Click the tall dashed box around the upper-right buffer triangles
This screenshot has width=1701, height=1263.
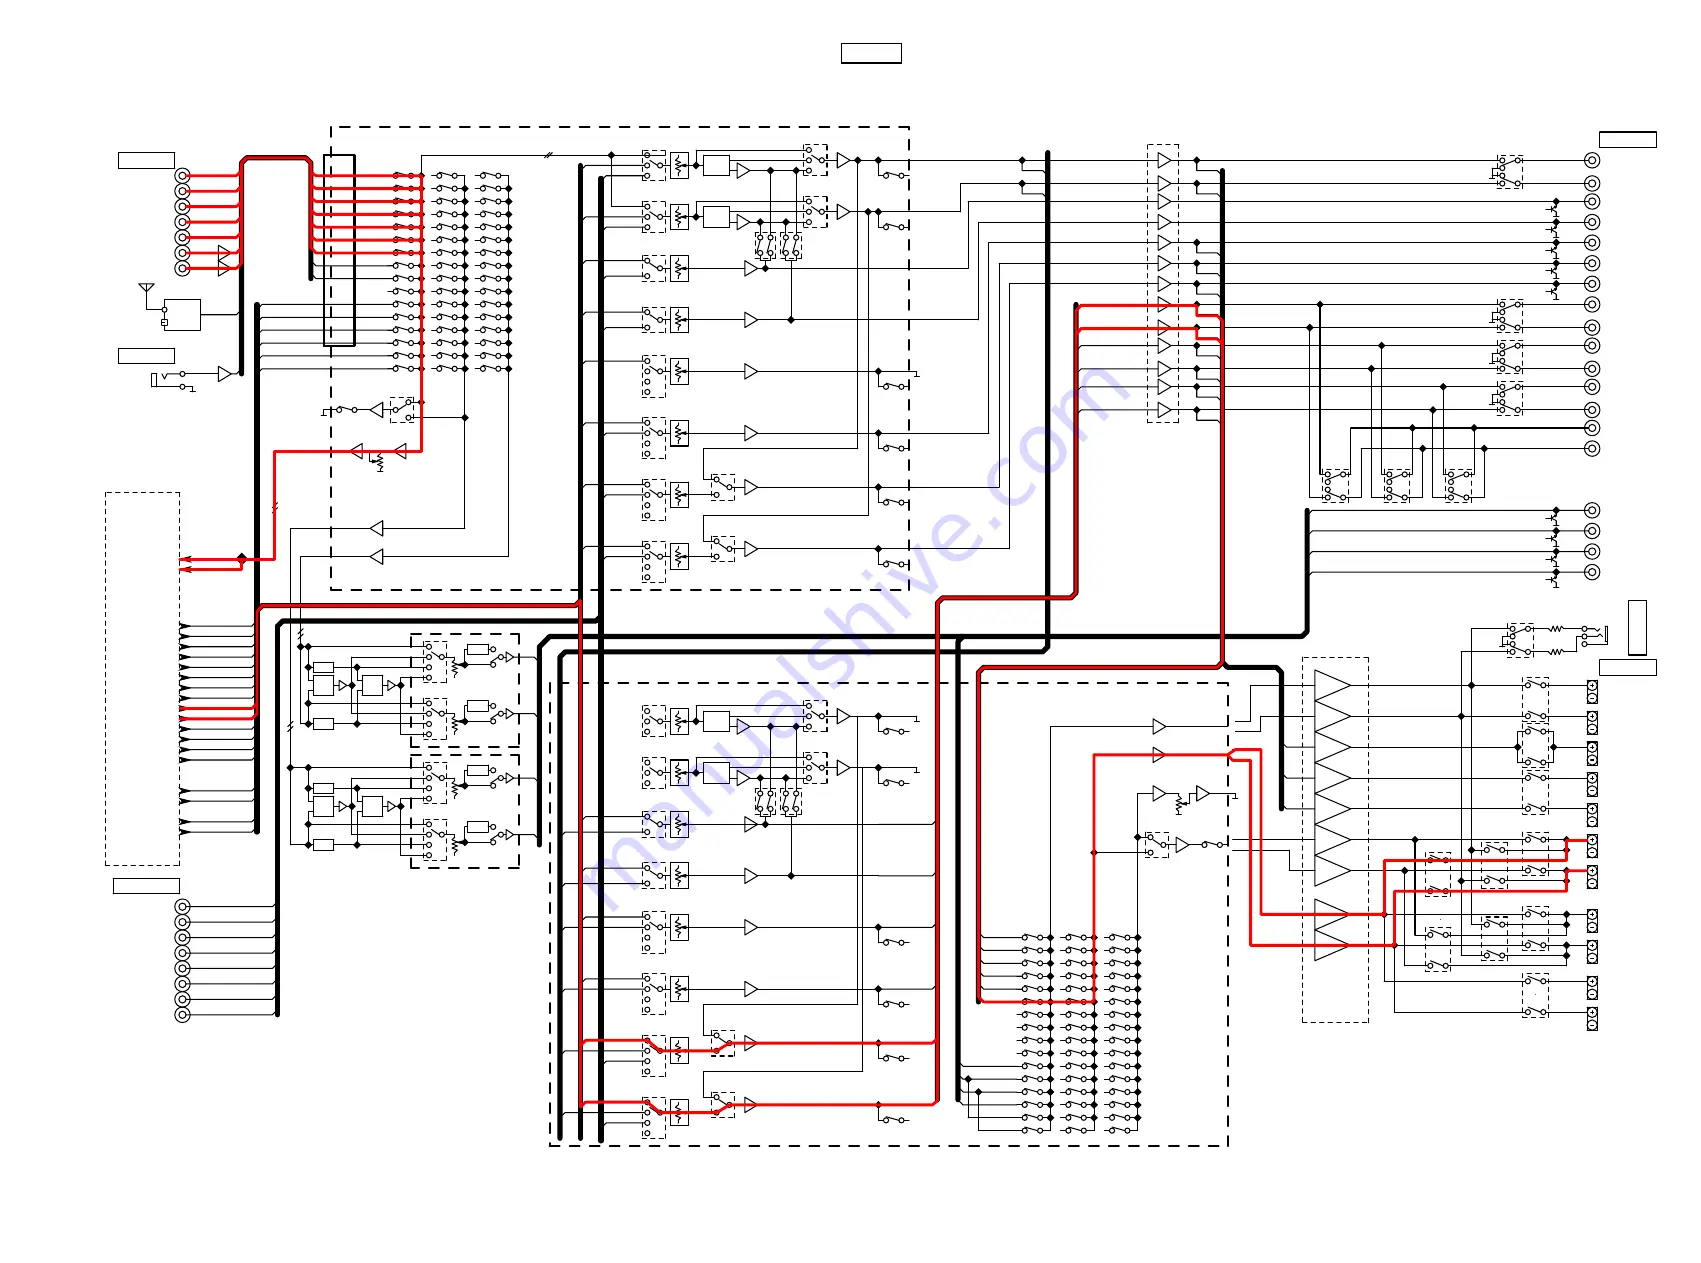point(1162,283)
